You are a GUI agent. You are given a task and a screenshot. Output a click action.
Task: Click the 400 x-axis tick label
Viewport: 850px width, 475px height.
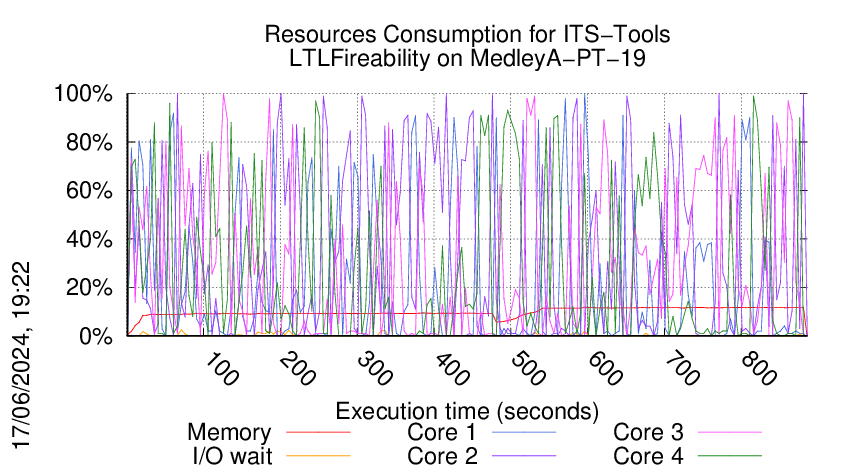point(452,369)
